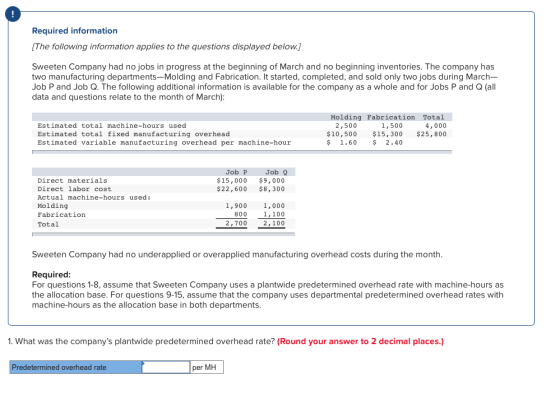This screenshot has height=417, width=560.
Task: Click the per MH unit cell
Action: (207, 367)
